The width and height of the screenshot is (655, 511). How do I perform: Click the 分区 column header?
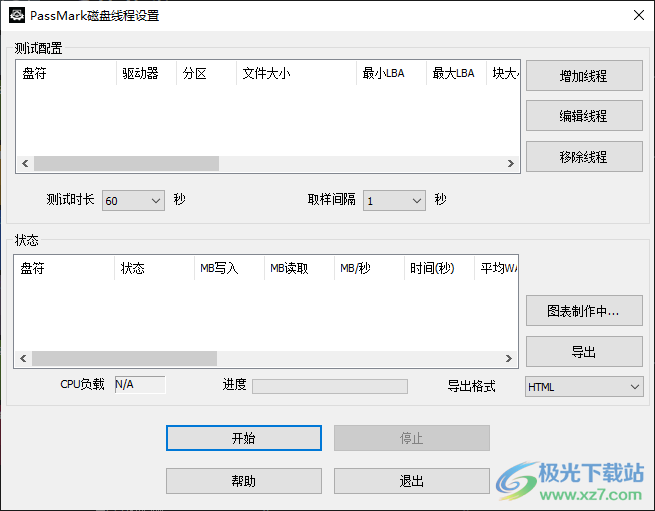(207, 73)
